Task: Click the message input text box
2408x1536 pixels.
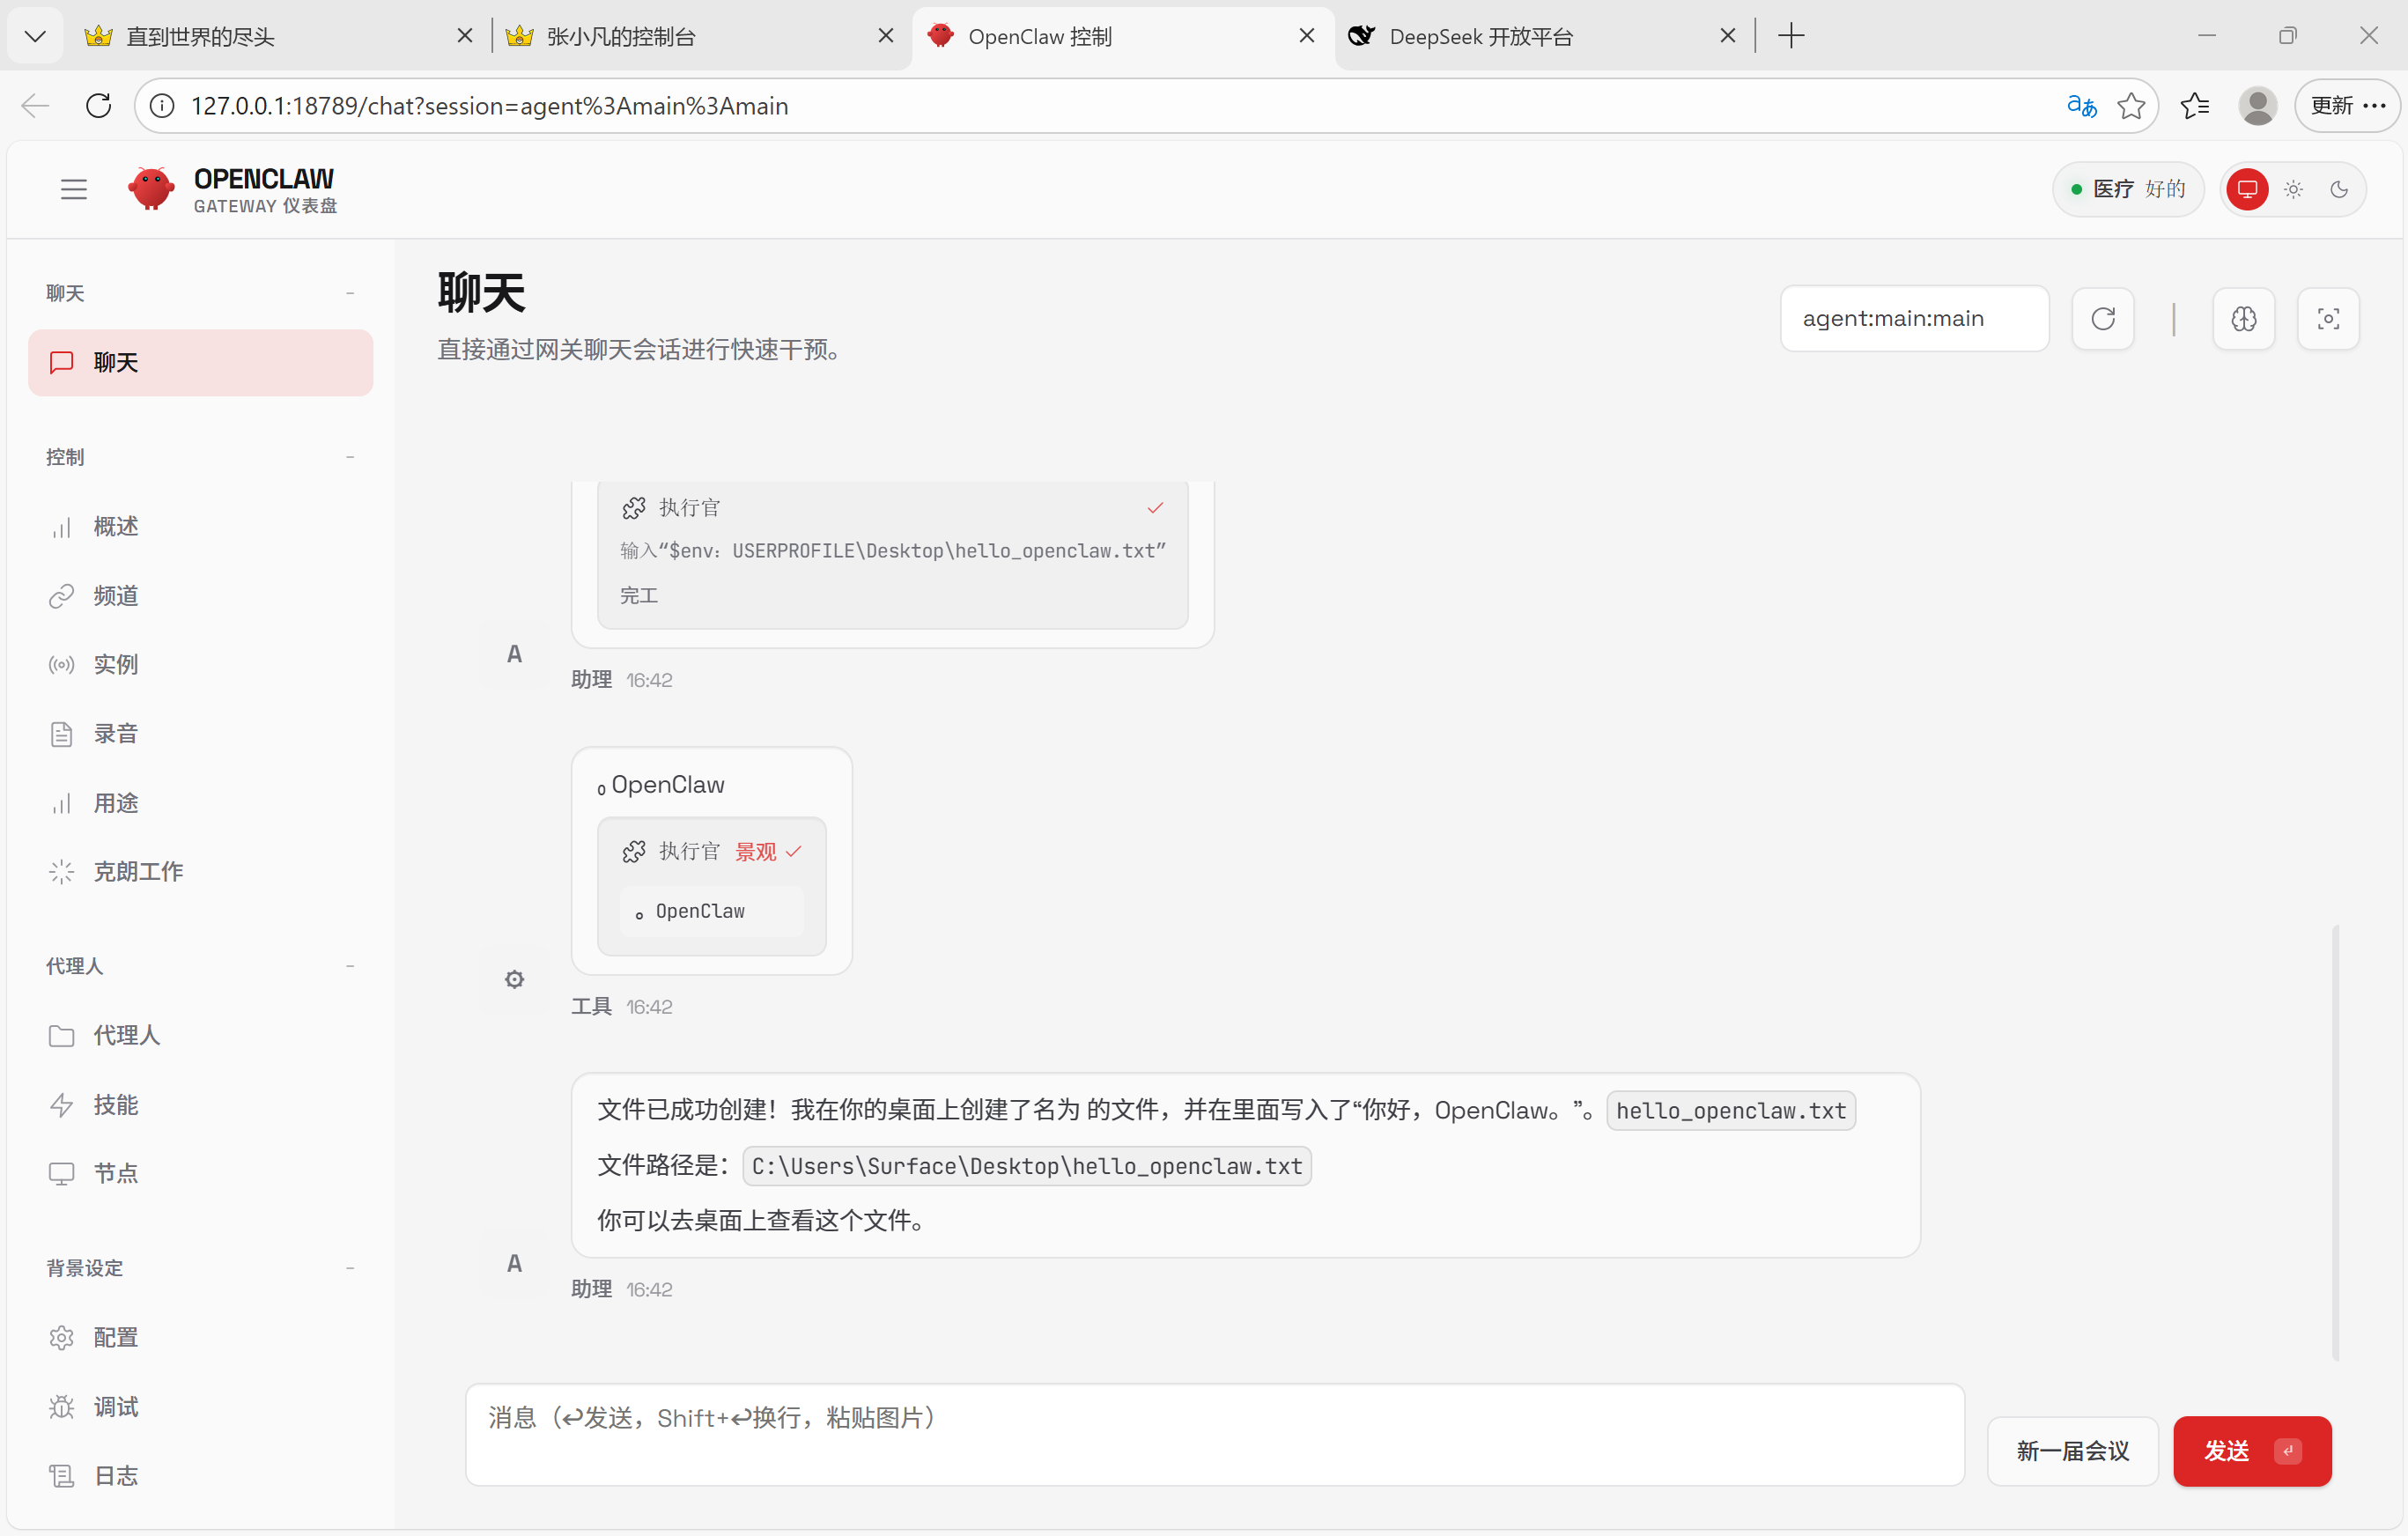Action: pos(1214,1433)
